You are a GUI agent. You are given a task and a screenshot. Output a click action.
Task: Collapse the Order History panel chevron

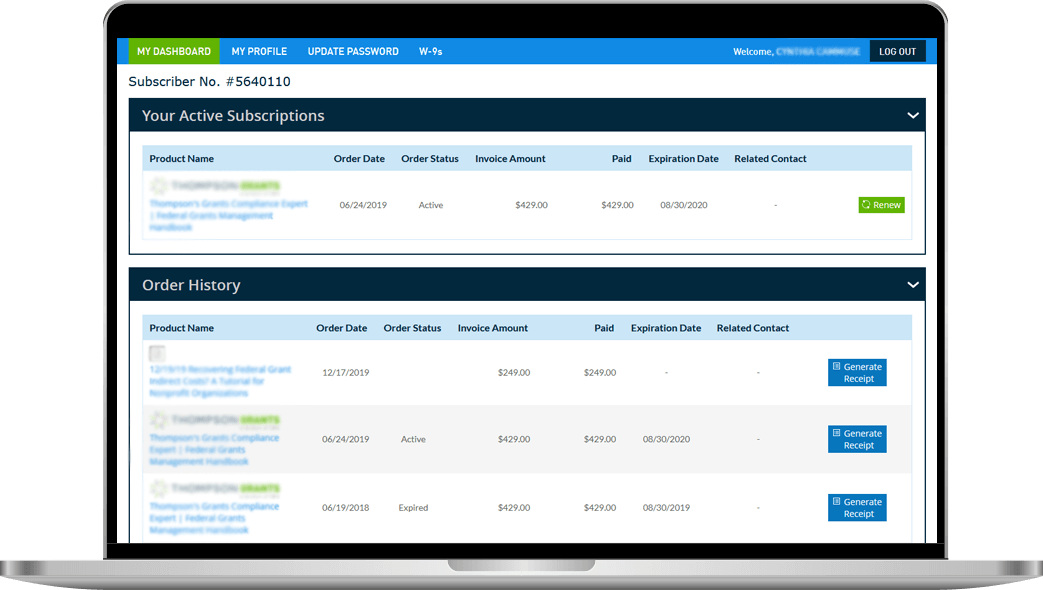(x=913, y=285)
